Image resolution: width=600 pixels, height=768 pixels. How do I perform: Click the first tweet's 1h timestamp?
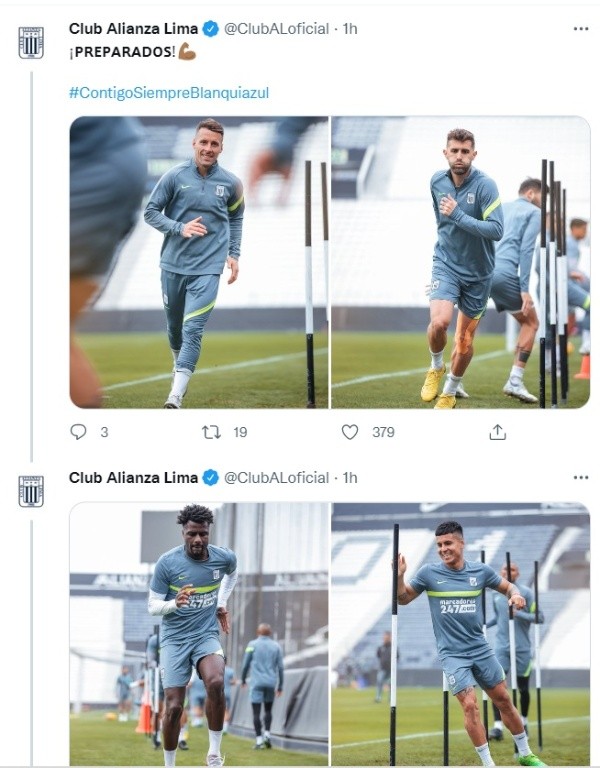coord(349,29)
